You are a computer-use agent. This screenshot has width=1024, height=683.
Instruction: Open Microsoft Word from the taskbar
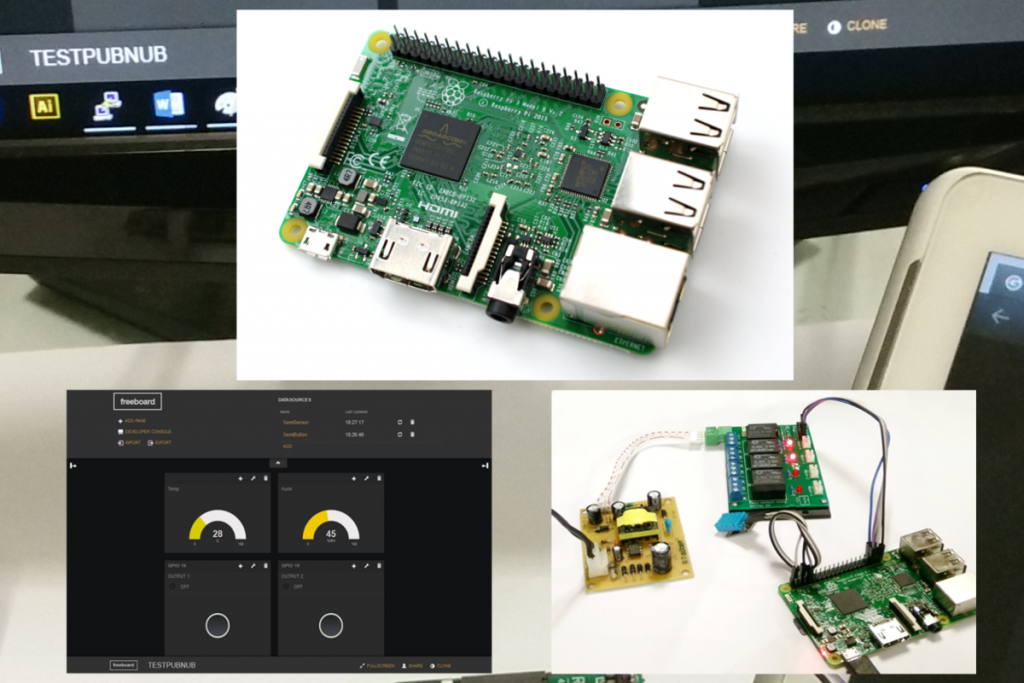click(x=169, y=105)
